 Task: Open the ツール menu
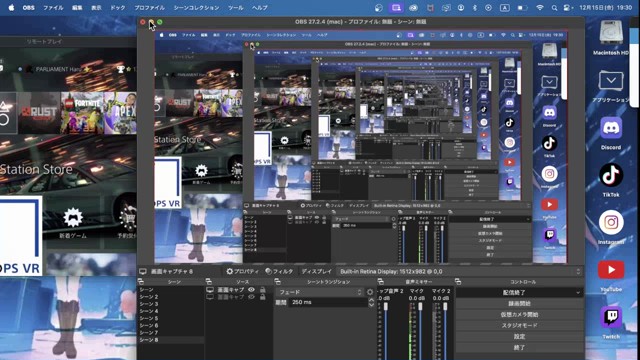236,8
